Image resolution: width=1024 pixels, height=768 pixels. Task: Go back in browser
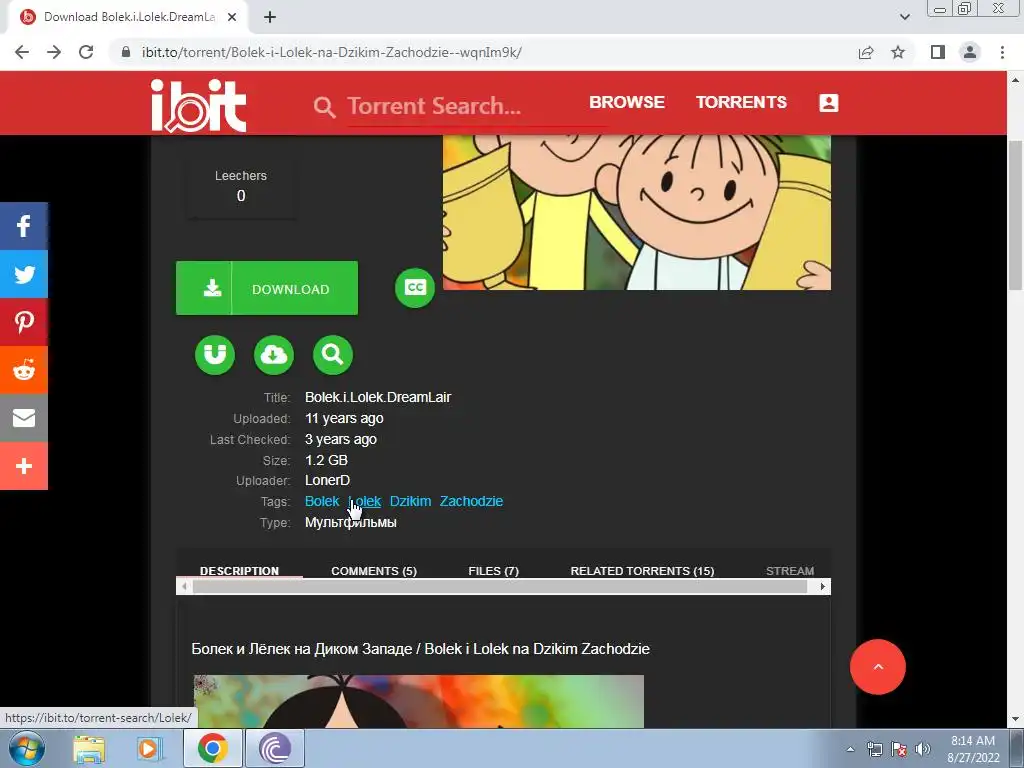click(x=22, y=52)
